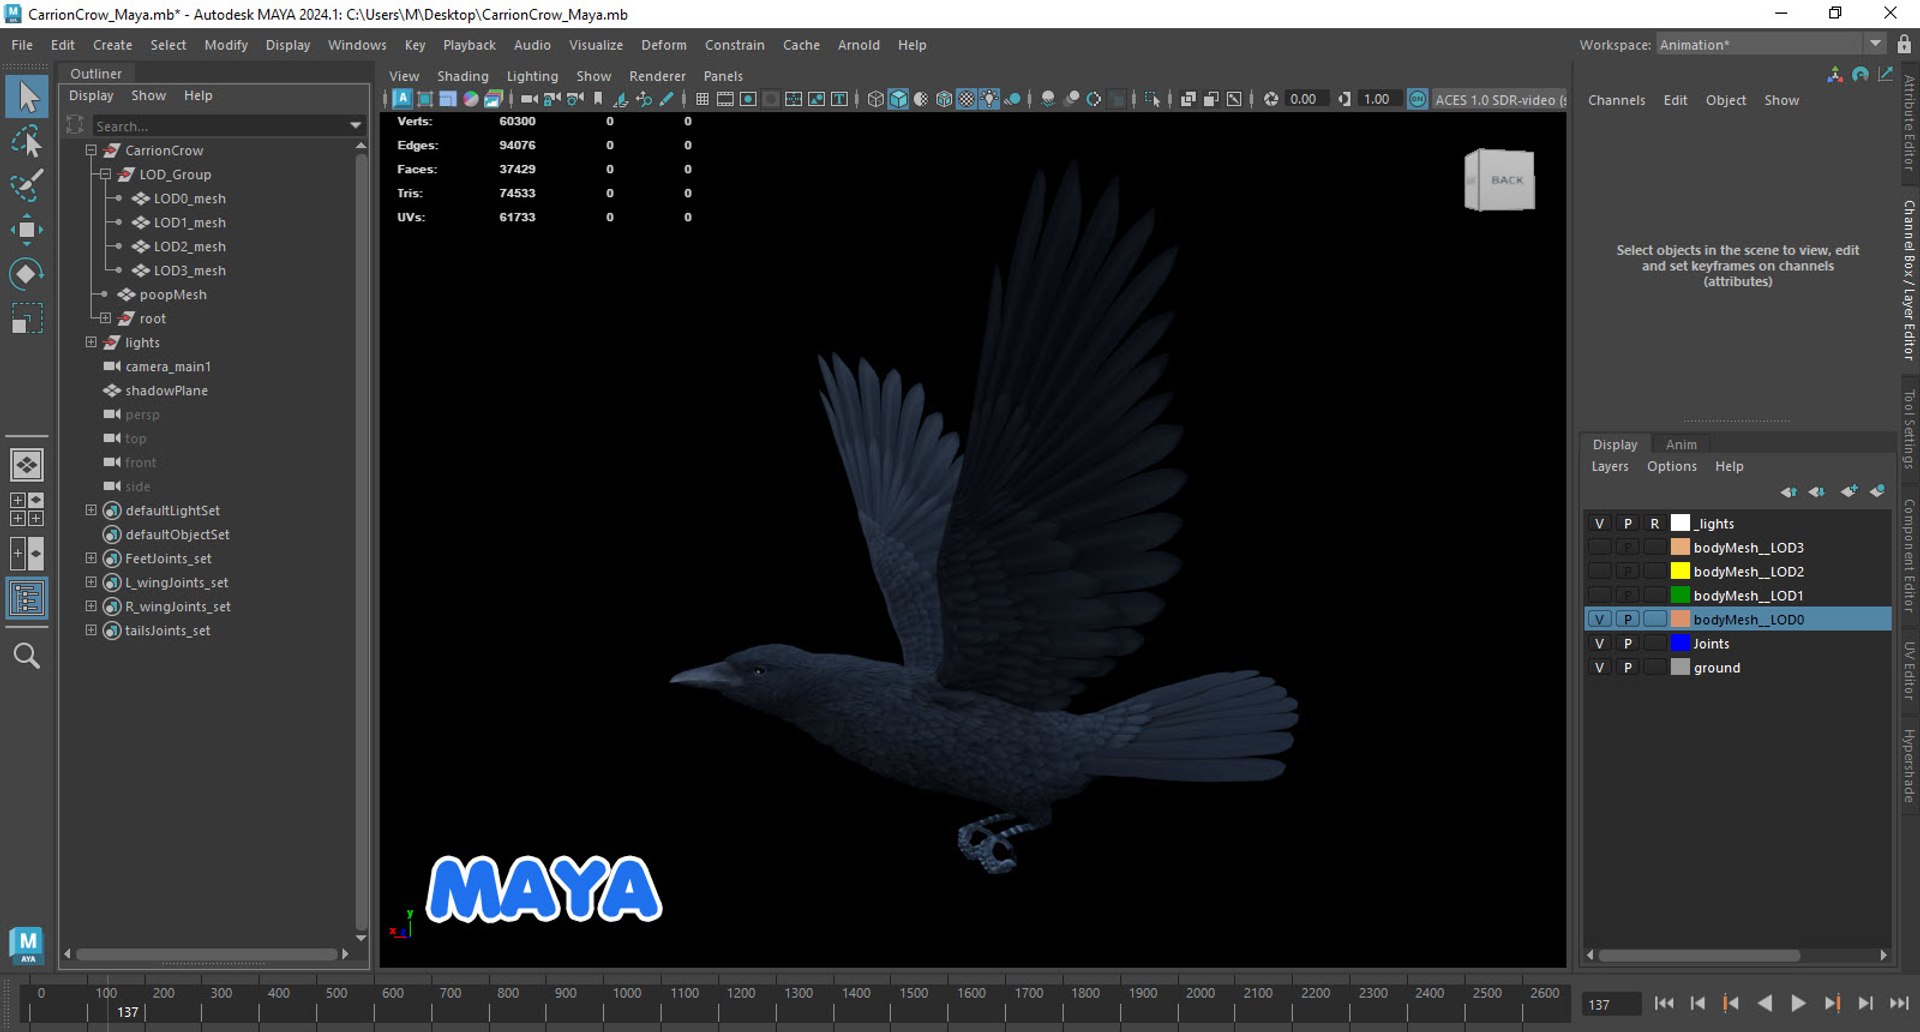Toggle visibility of bodyMesh__LOD3 layer
The image size is (1920, 1032).
point(1599,547)
